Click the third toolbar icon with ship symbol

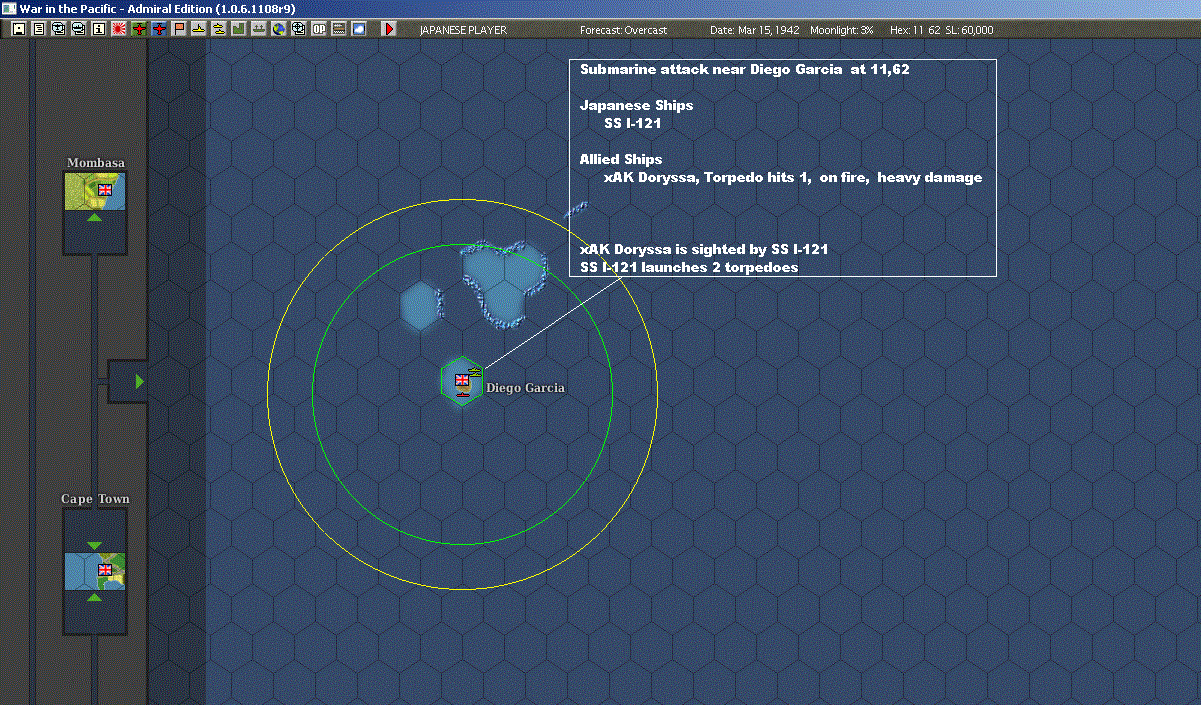point(58,29)
